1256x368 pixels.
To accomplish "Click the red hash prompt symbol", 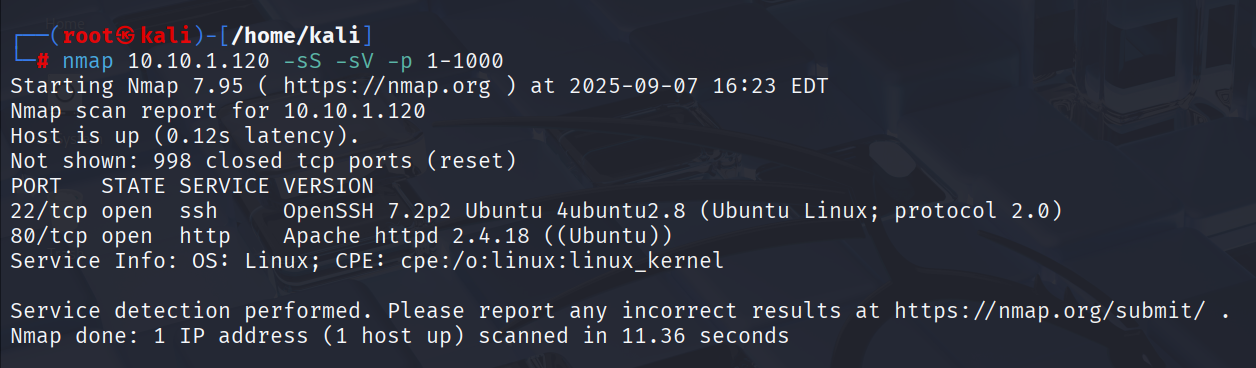I will coord(43,61).
